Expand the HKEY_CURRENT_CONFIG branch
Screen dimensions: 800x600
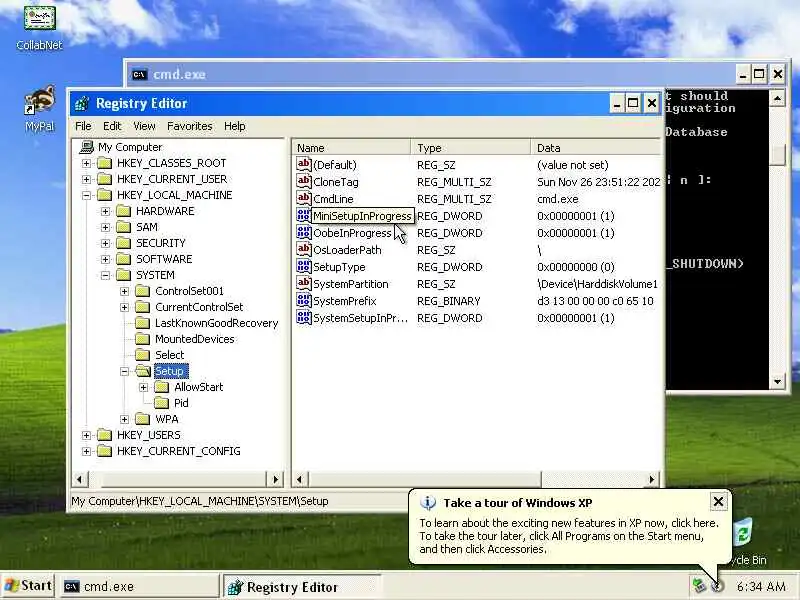86,452
